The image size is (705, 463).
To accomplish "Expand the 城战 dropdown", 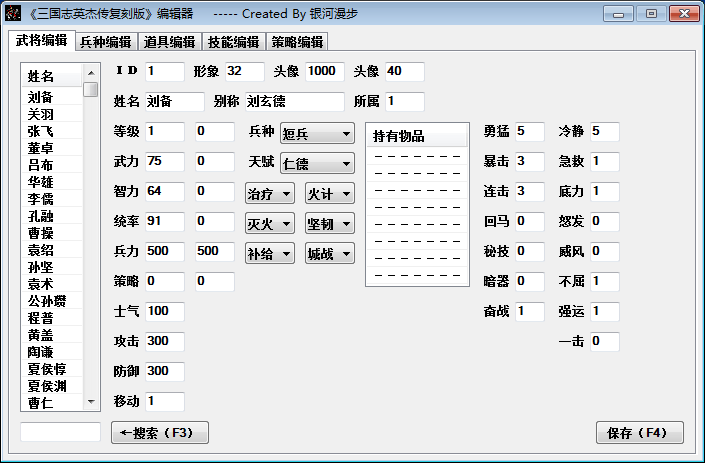I will pyautogui.click(x=330, y=253).
